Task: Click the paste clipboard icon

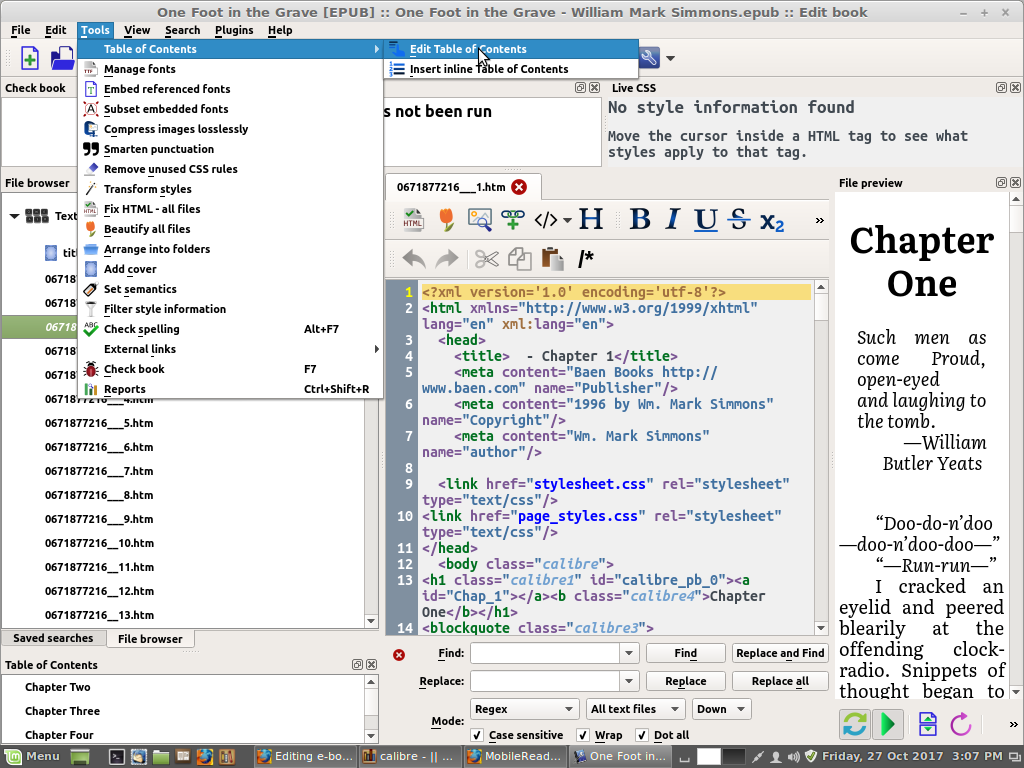Action: click(552, 259)
